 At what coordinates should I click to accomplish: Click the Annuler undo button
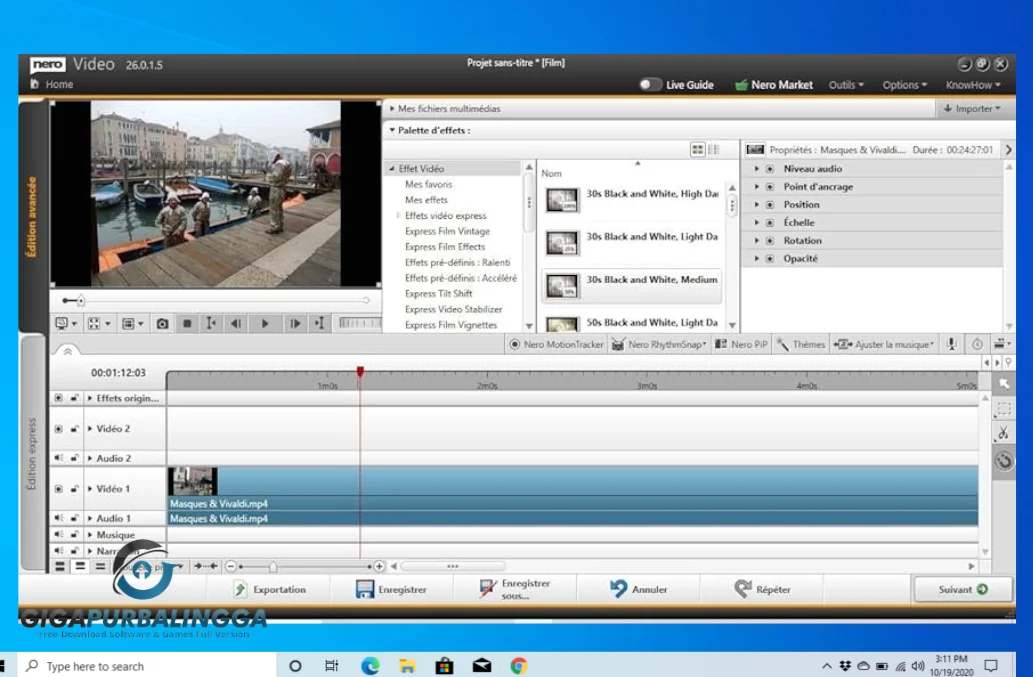pyautogui.click(x=638, y=589)
